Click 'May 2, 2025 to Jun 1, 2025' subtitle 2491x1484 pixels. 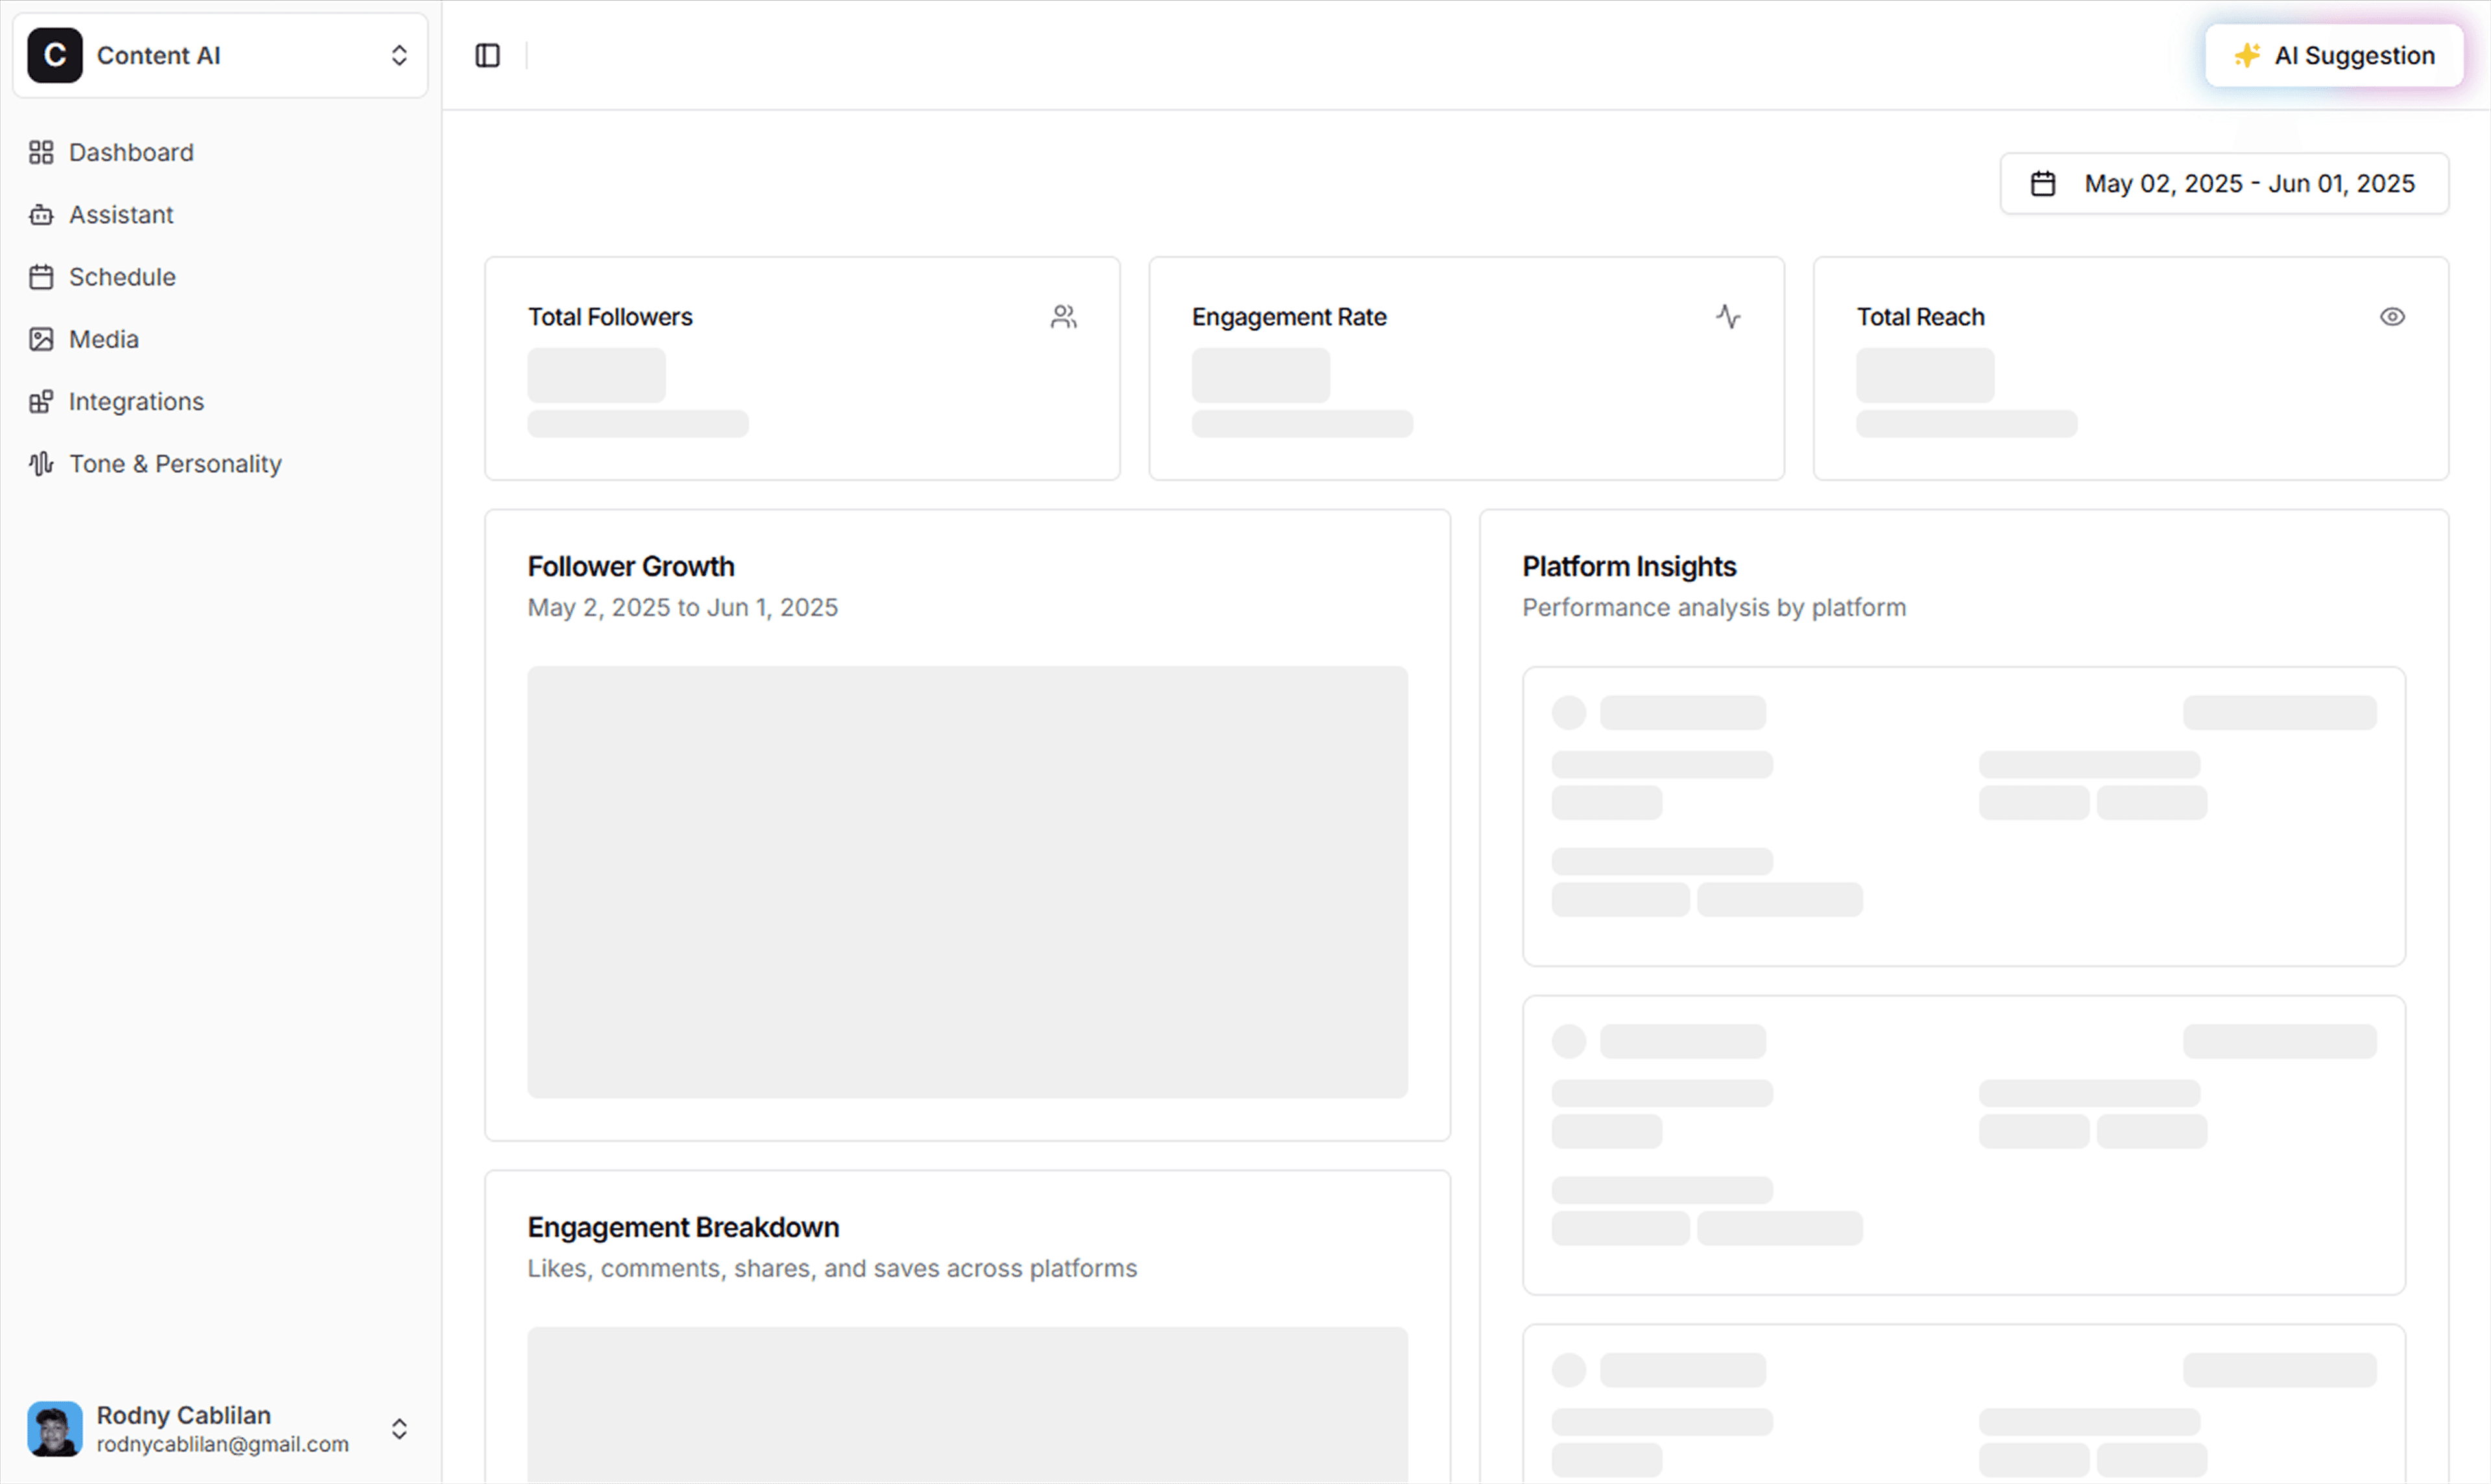point(683,607)
